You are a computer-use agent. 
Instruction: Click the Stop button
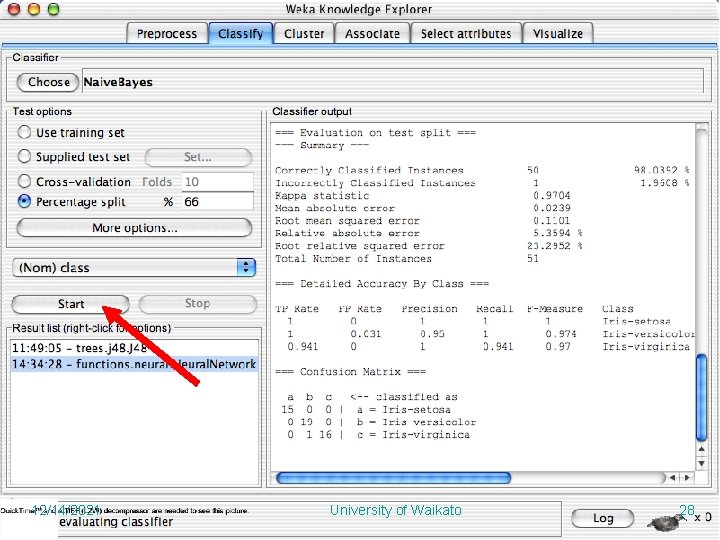197,304
